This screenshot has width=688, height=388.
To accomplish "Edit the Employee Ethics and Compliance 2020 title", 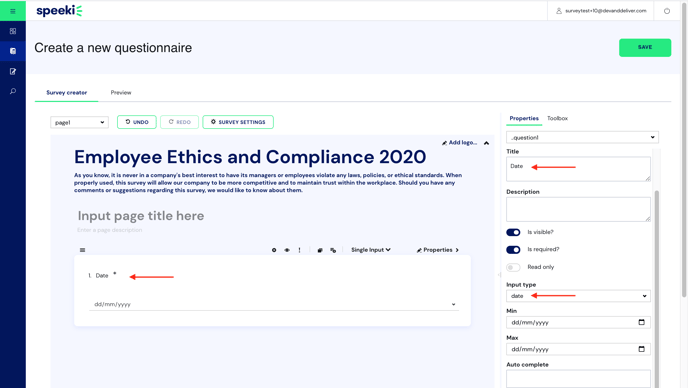I will coord(250,157).
